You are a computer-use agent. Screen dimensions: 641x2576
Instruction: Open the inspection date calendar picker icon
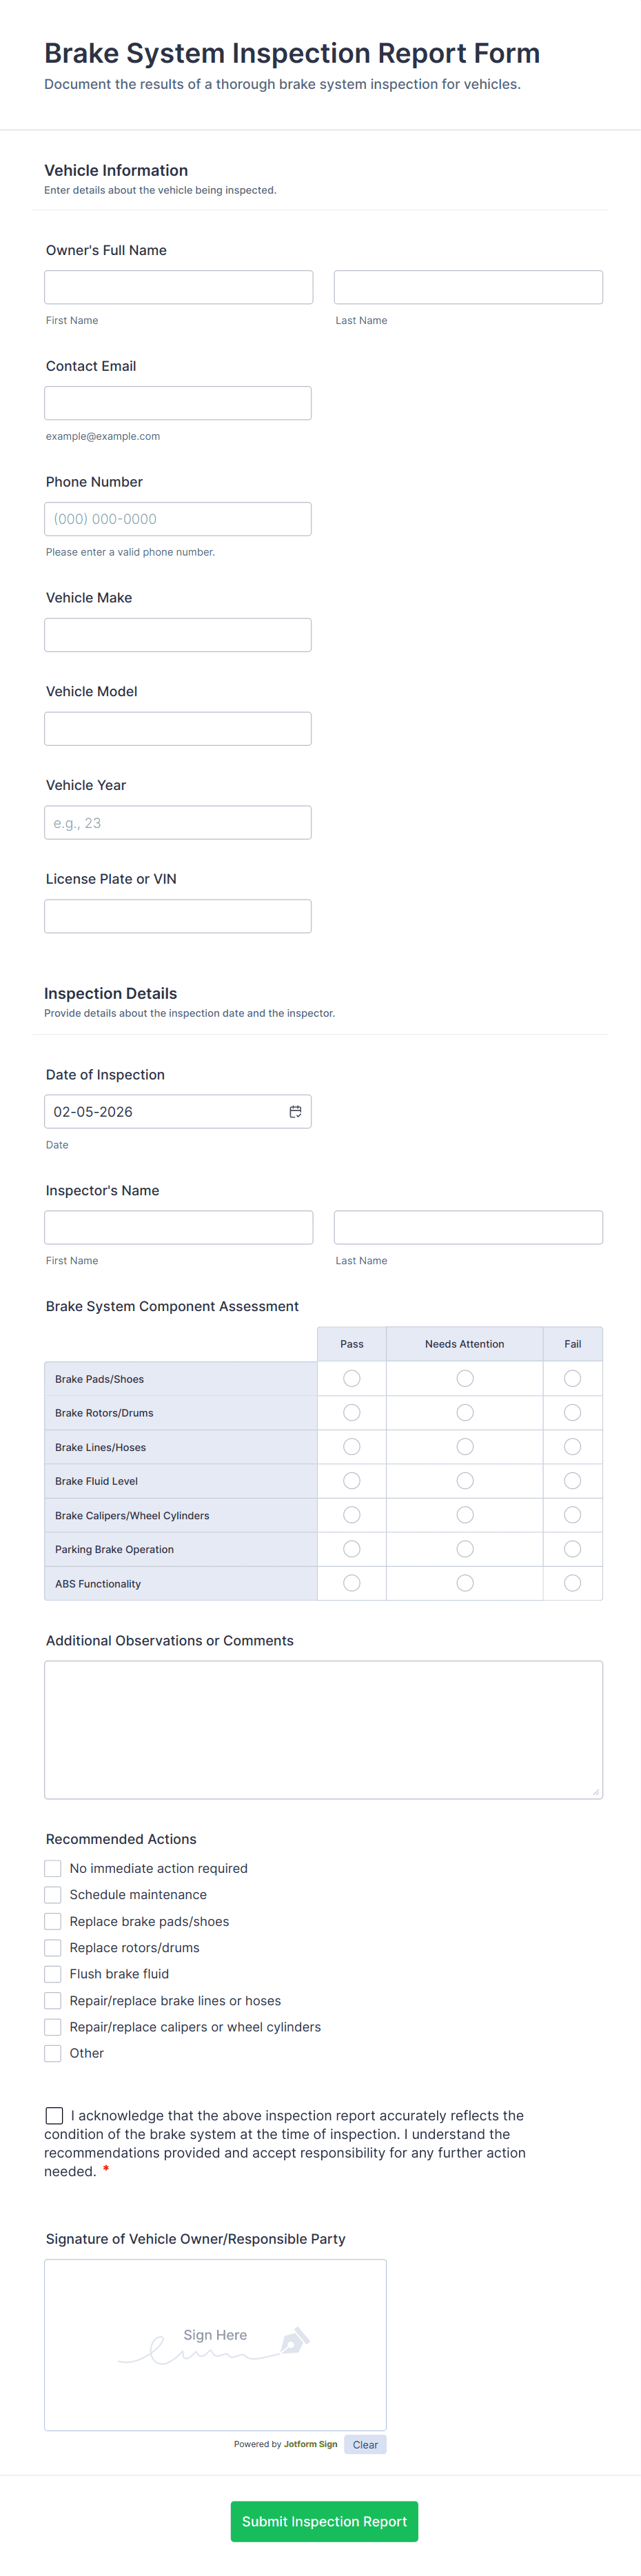(295, 1111)
